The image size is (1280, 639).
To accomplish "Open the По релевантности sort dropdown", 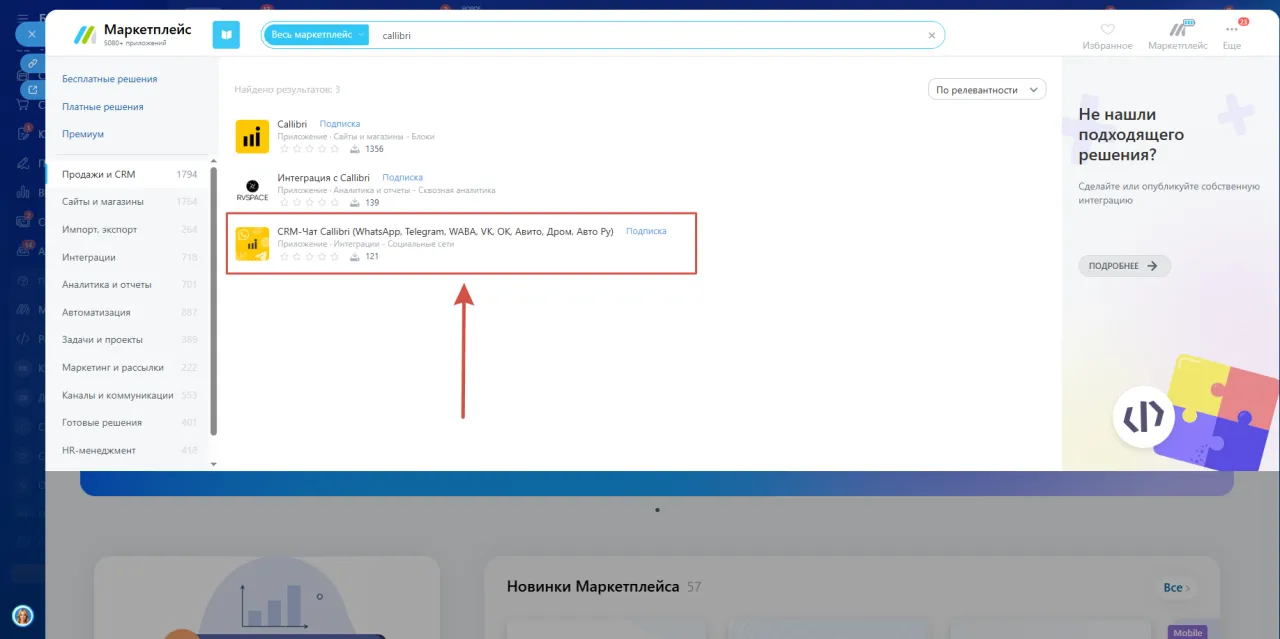I will point(986,90).
